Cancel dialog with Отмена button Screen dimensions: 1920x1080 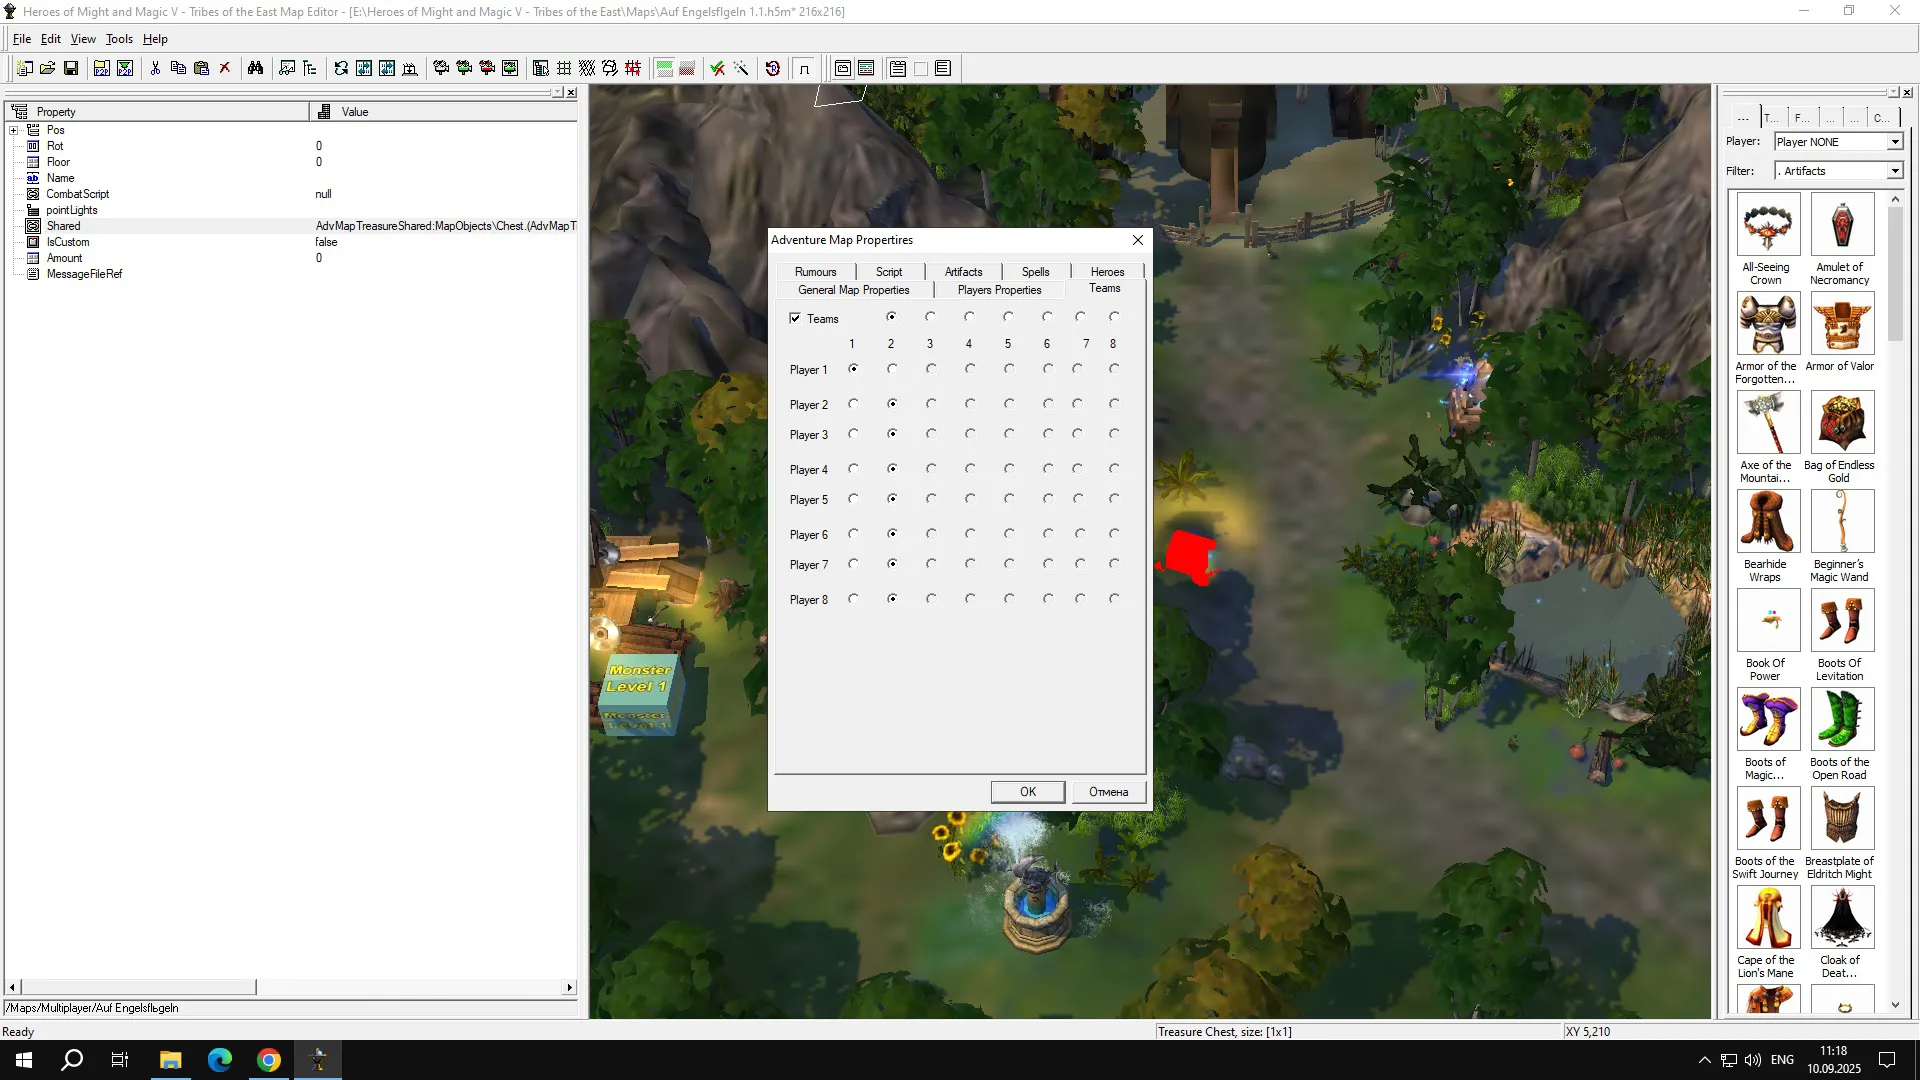pyautogui.click(x=1109, y=792)
